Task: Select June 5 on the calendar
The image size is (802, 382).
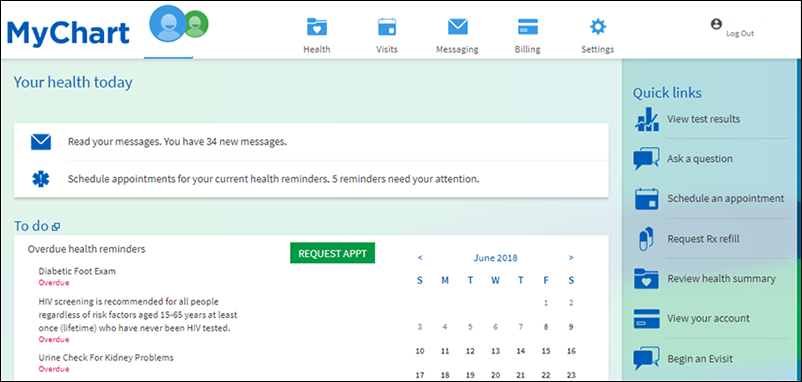Action: click(x=470, y=327)
